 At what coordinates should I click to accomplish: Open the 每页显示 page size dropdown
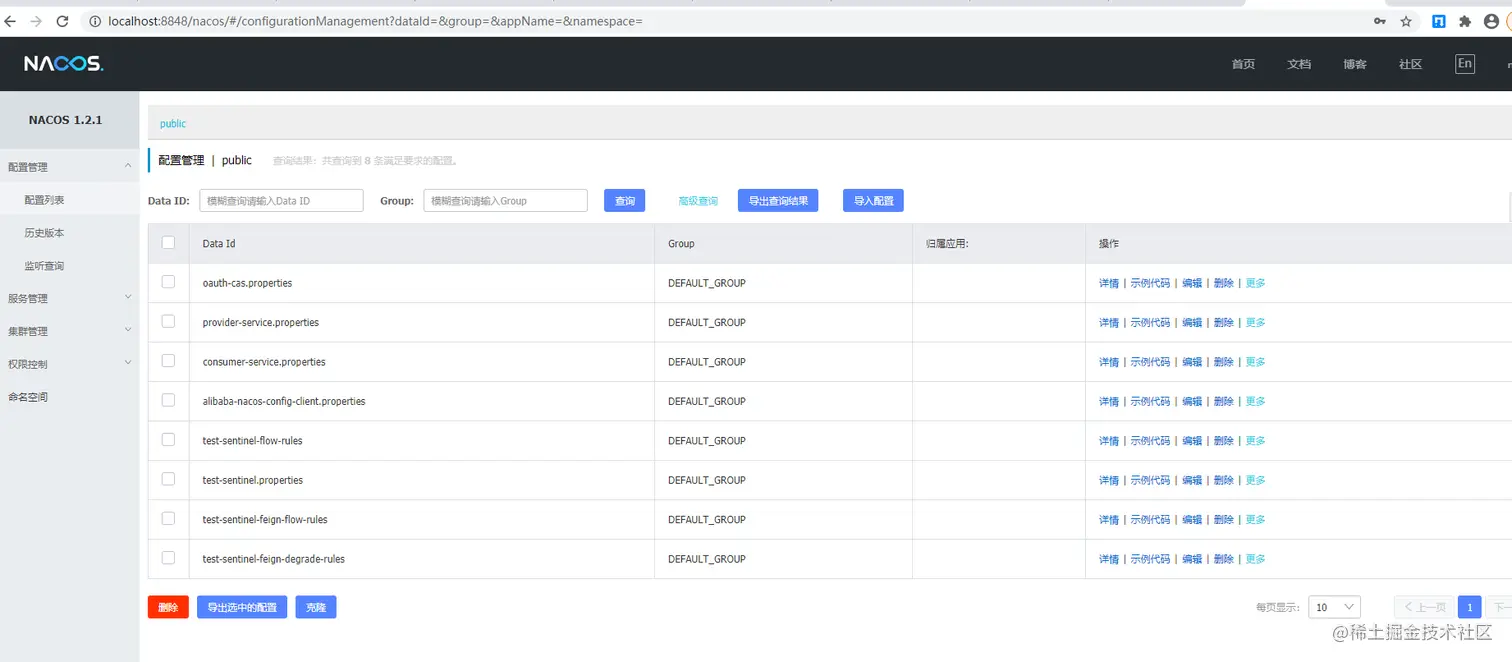[1335, 607]
